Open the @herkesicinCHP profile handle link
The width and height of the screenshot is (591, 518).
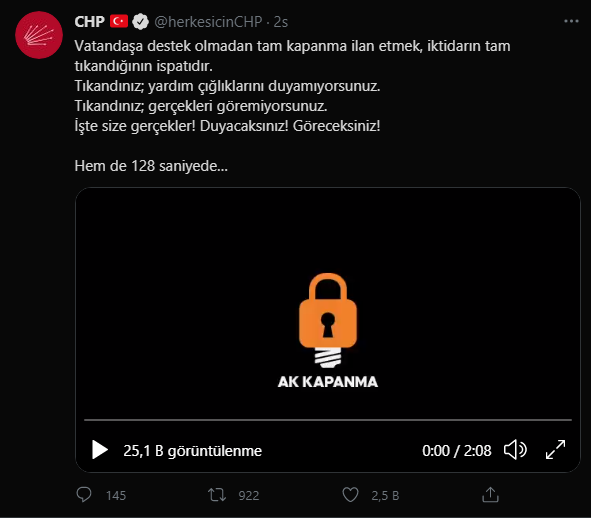[x=208, y=22]
